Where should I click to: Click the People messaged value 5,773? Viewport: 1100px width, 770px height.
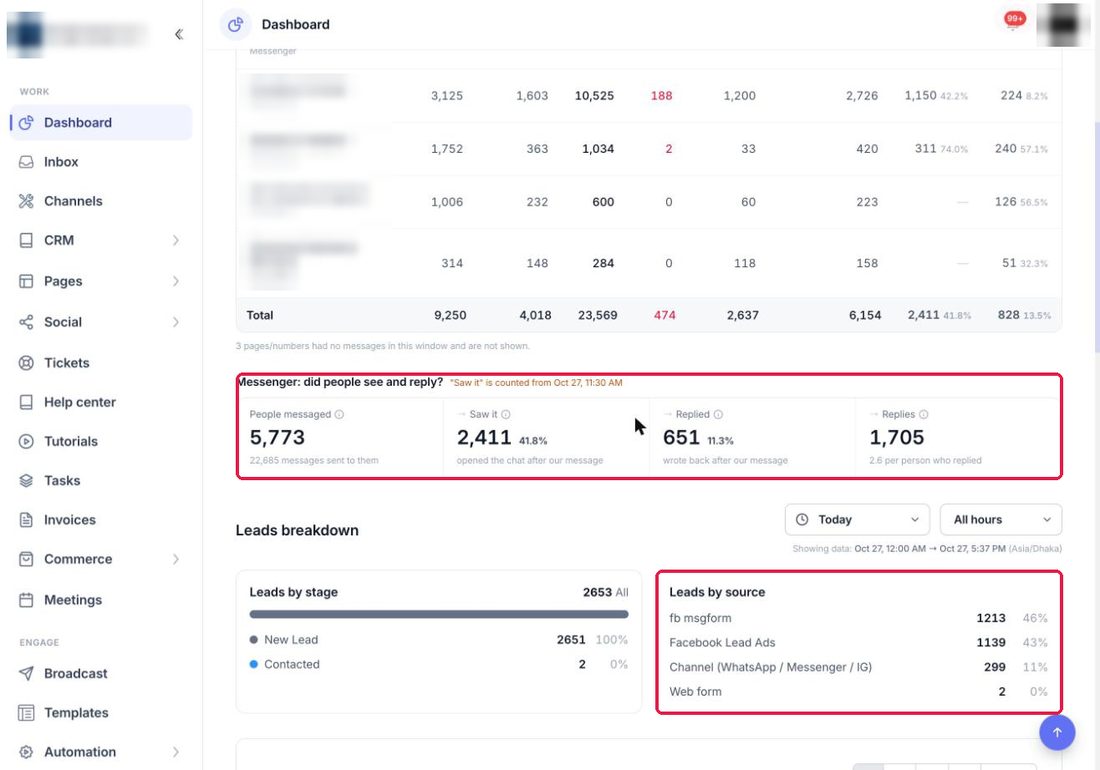pyautogui.click(x=277, y=438)
